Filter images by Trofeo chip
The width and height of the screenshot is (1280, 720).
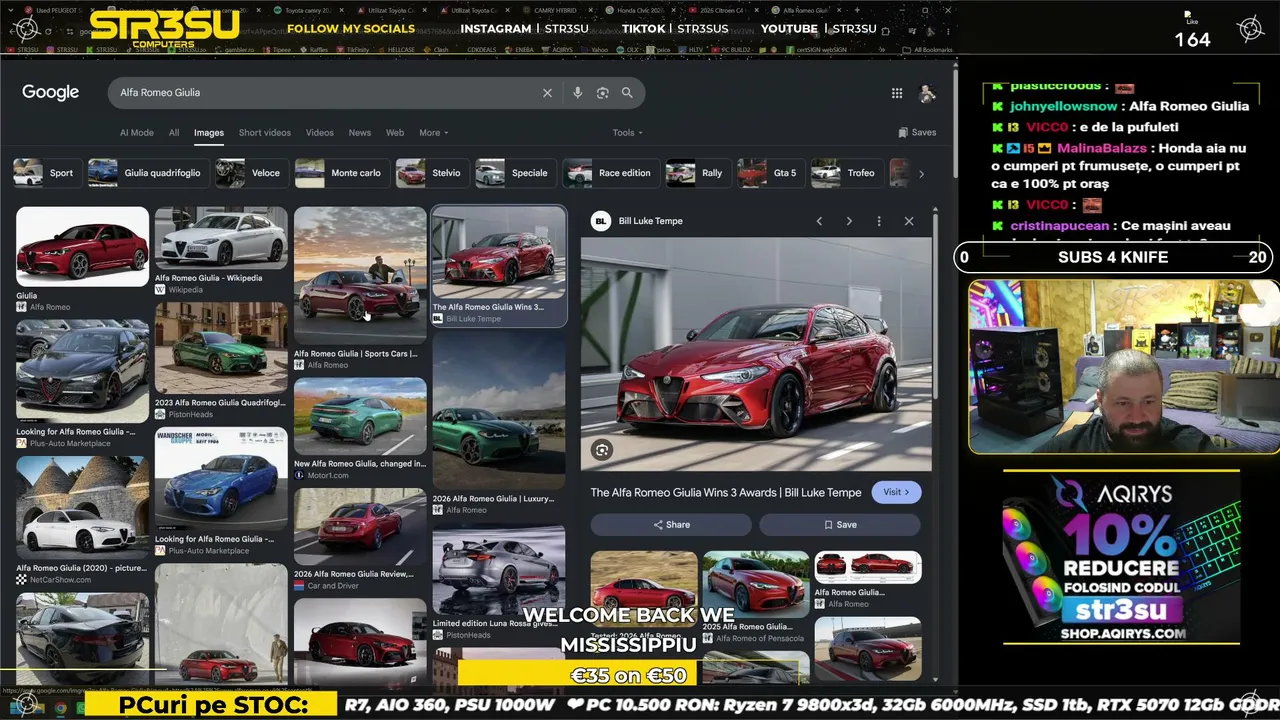(846, 173)
